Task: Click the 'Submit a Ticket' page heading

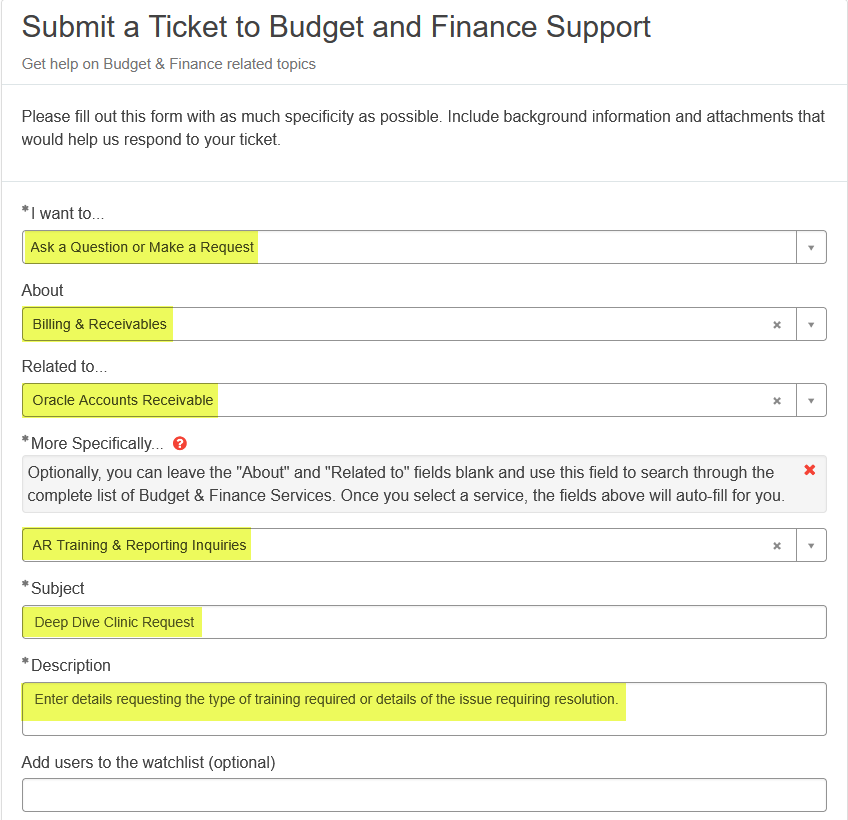Action: click(336, 27)
